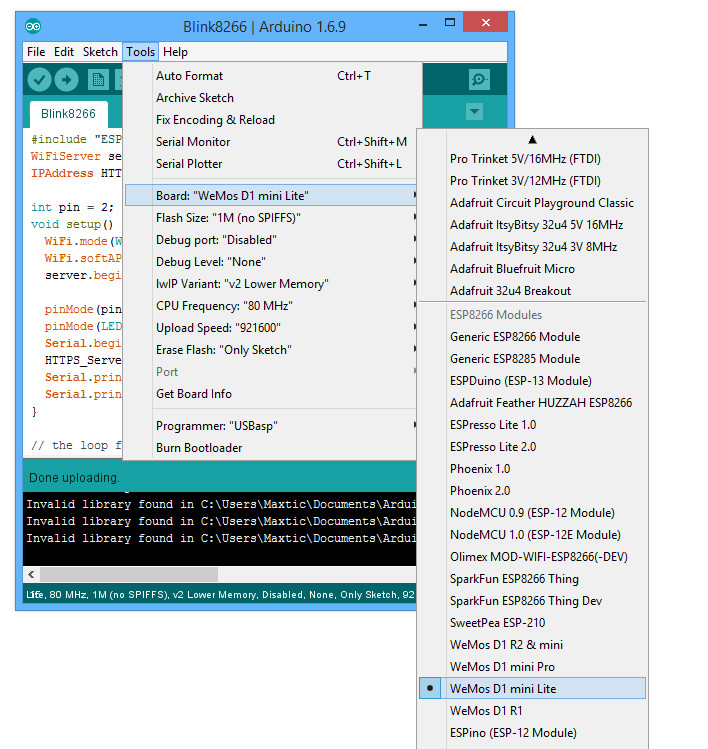This screenshot has height=749, width=708.
Task: Select Adafruit ItsyBitsy 32u4 5V 16MHz
Action: (x=532, y=225)
